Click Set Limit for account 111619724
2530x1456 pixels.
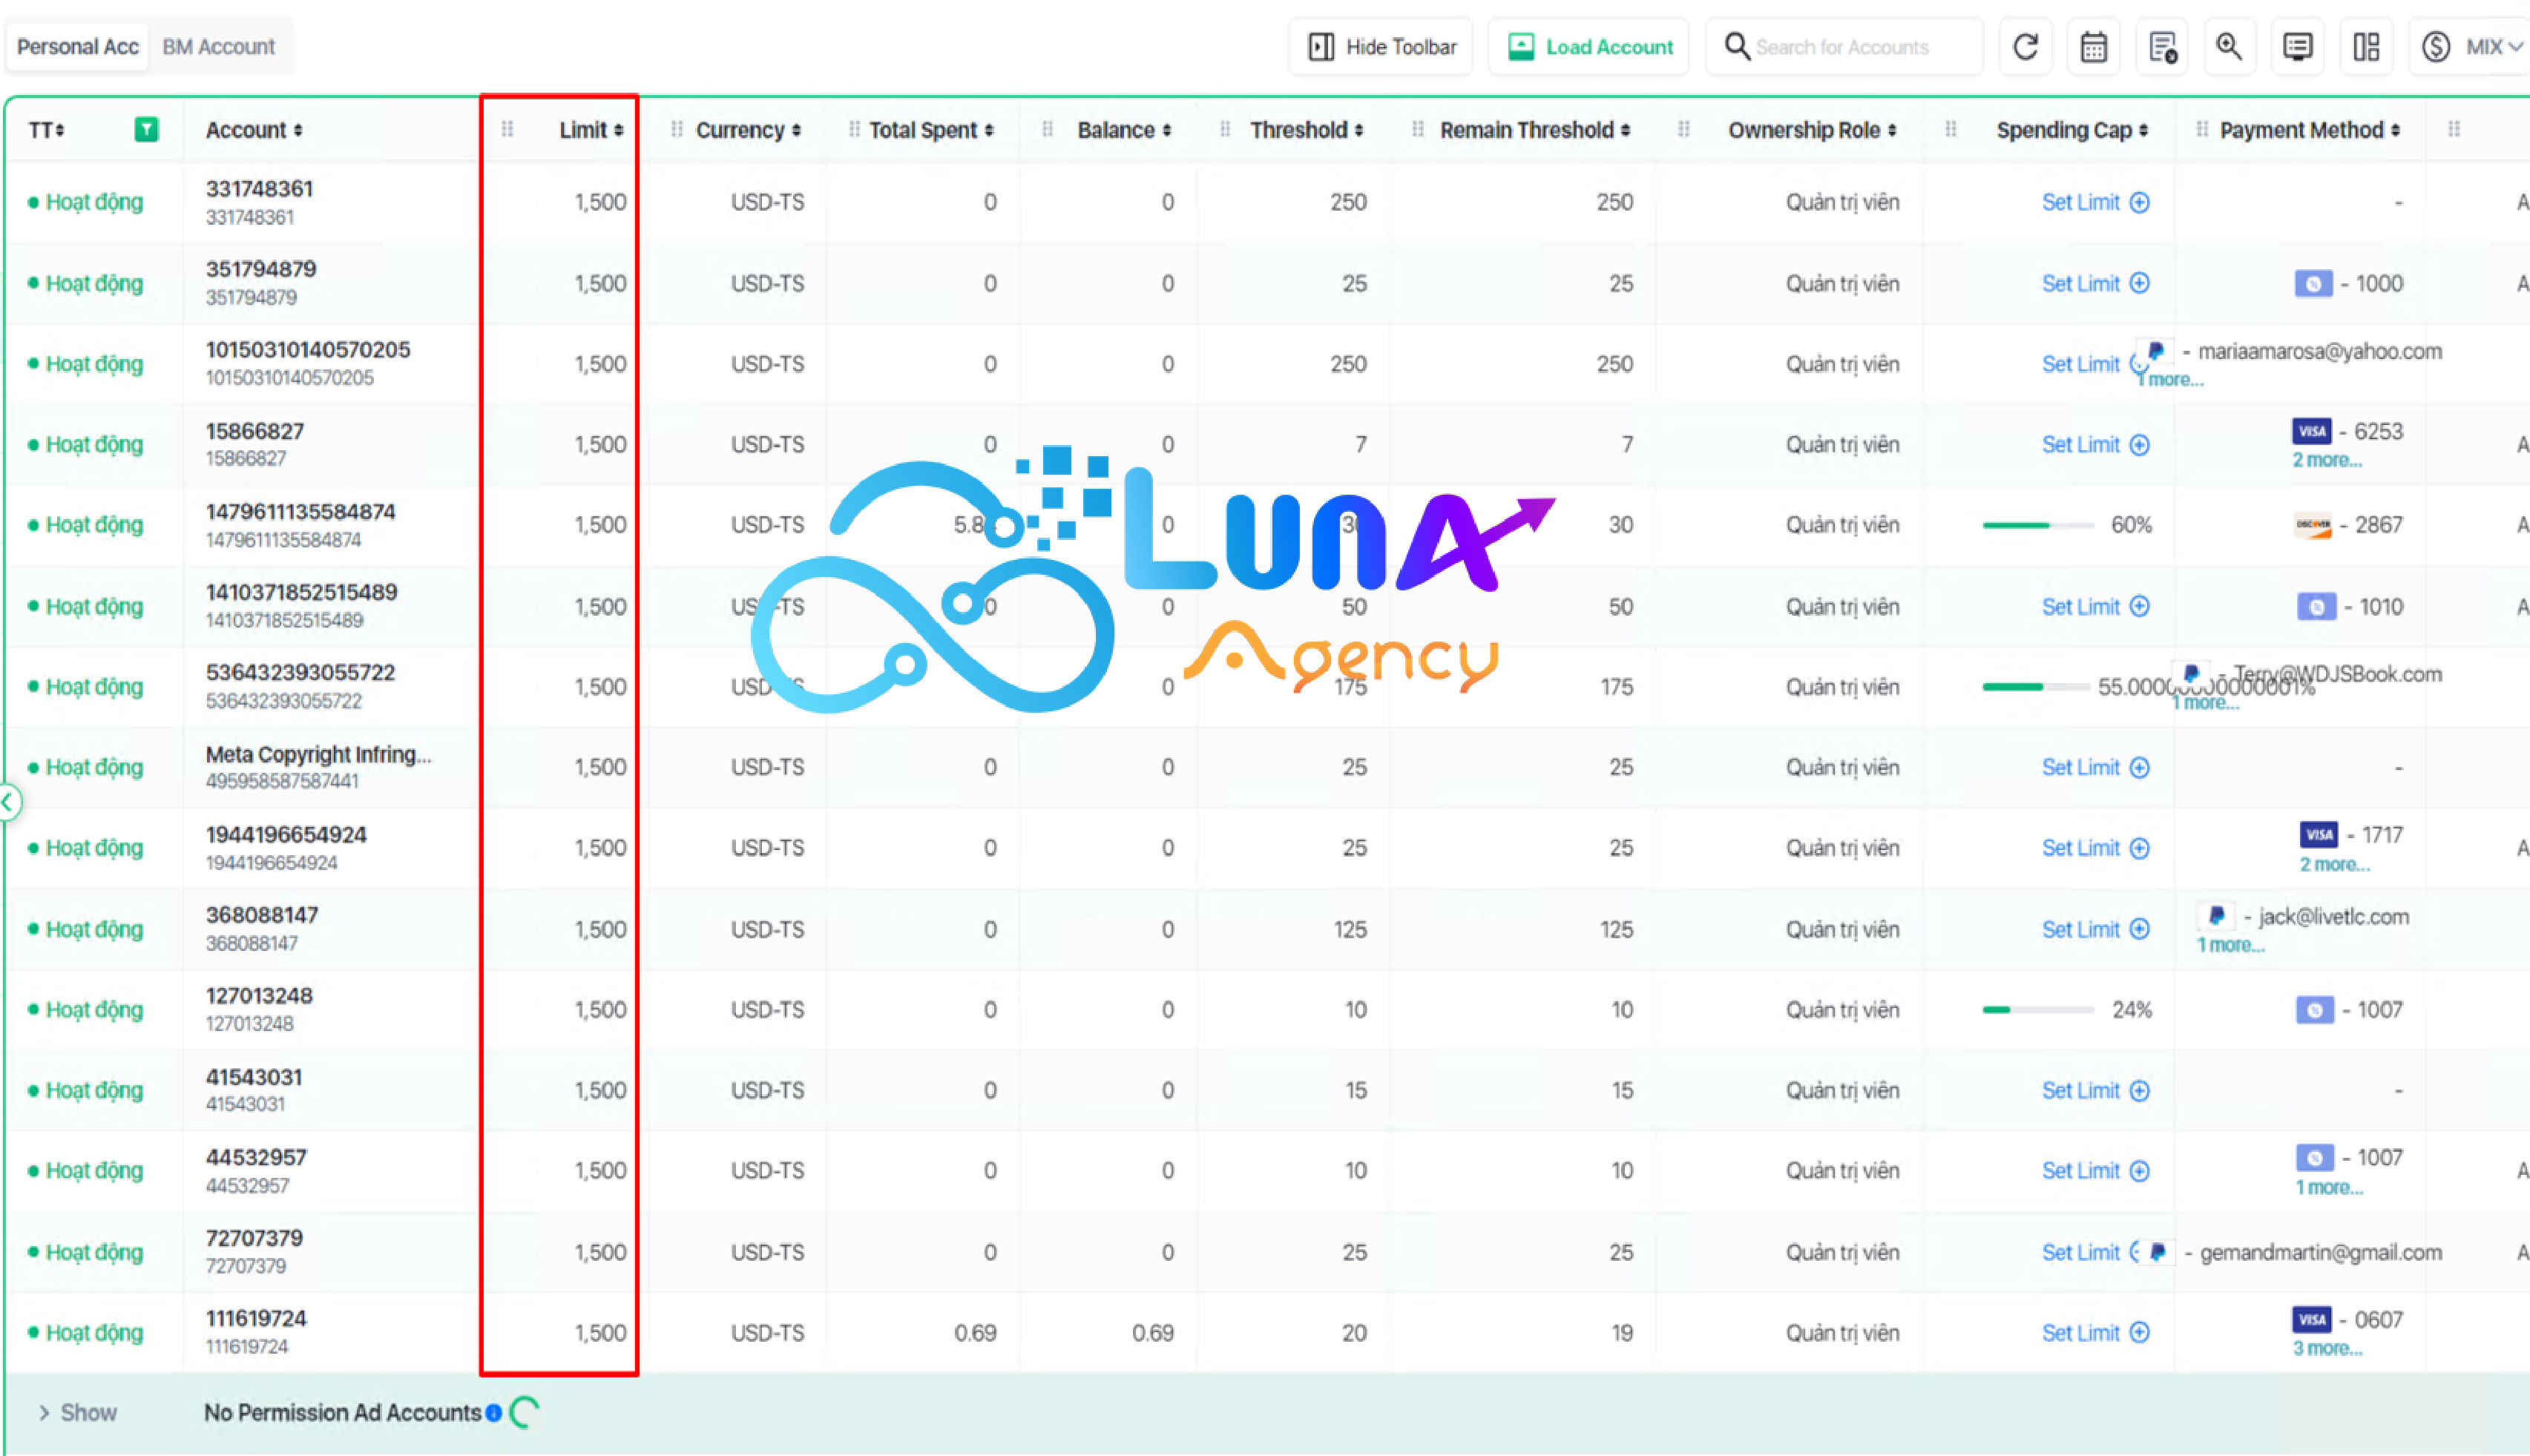[2080, 1333]
